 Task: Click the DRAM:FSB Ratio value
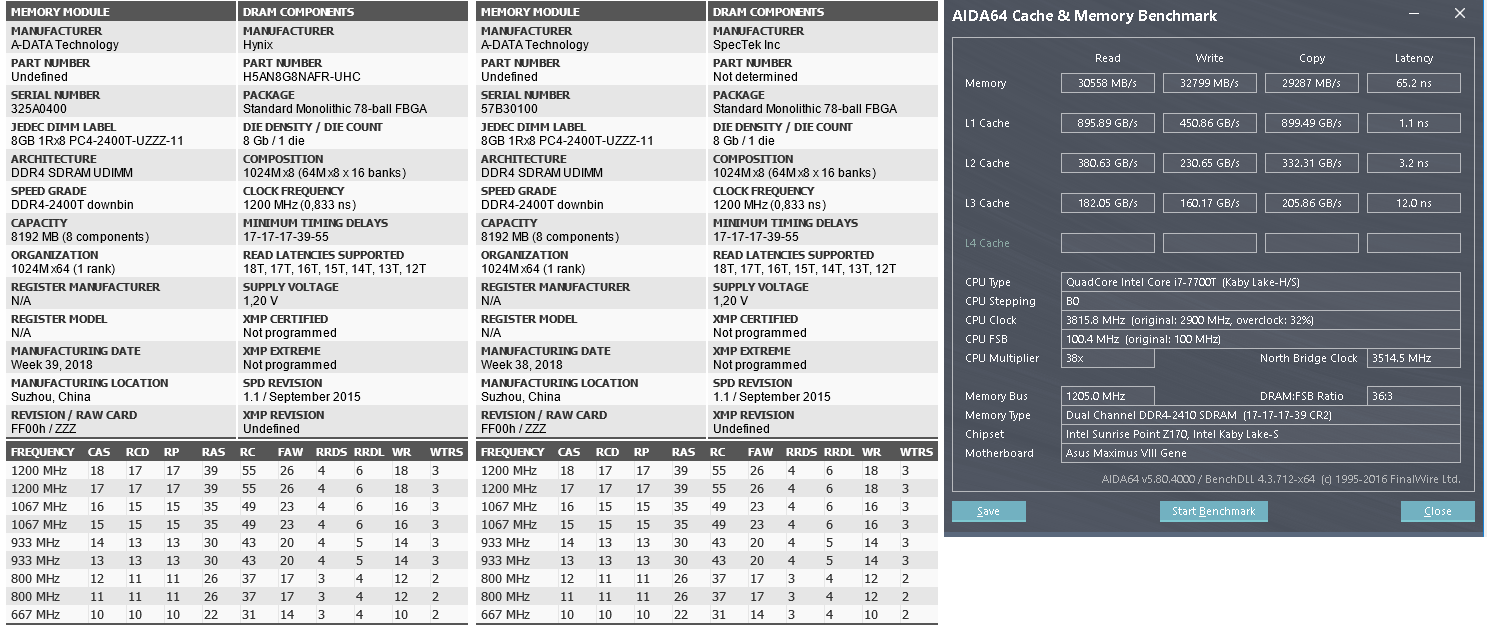pyautogui.click(x=1413, y=396)
